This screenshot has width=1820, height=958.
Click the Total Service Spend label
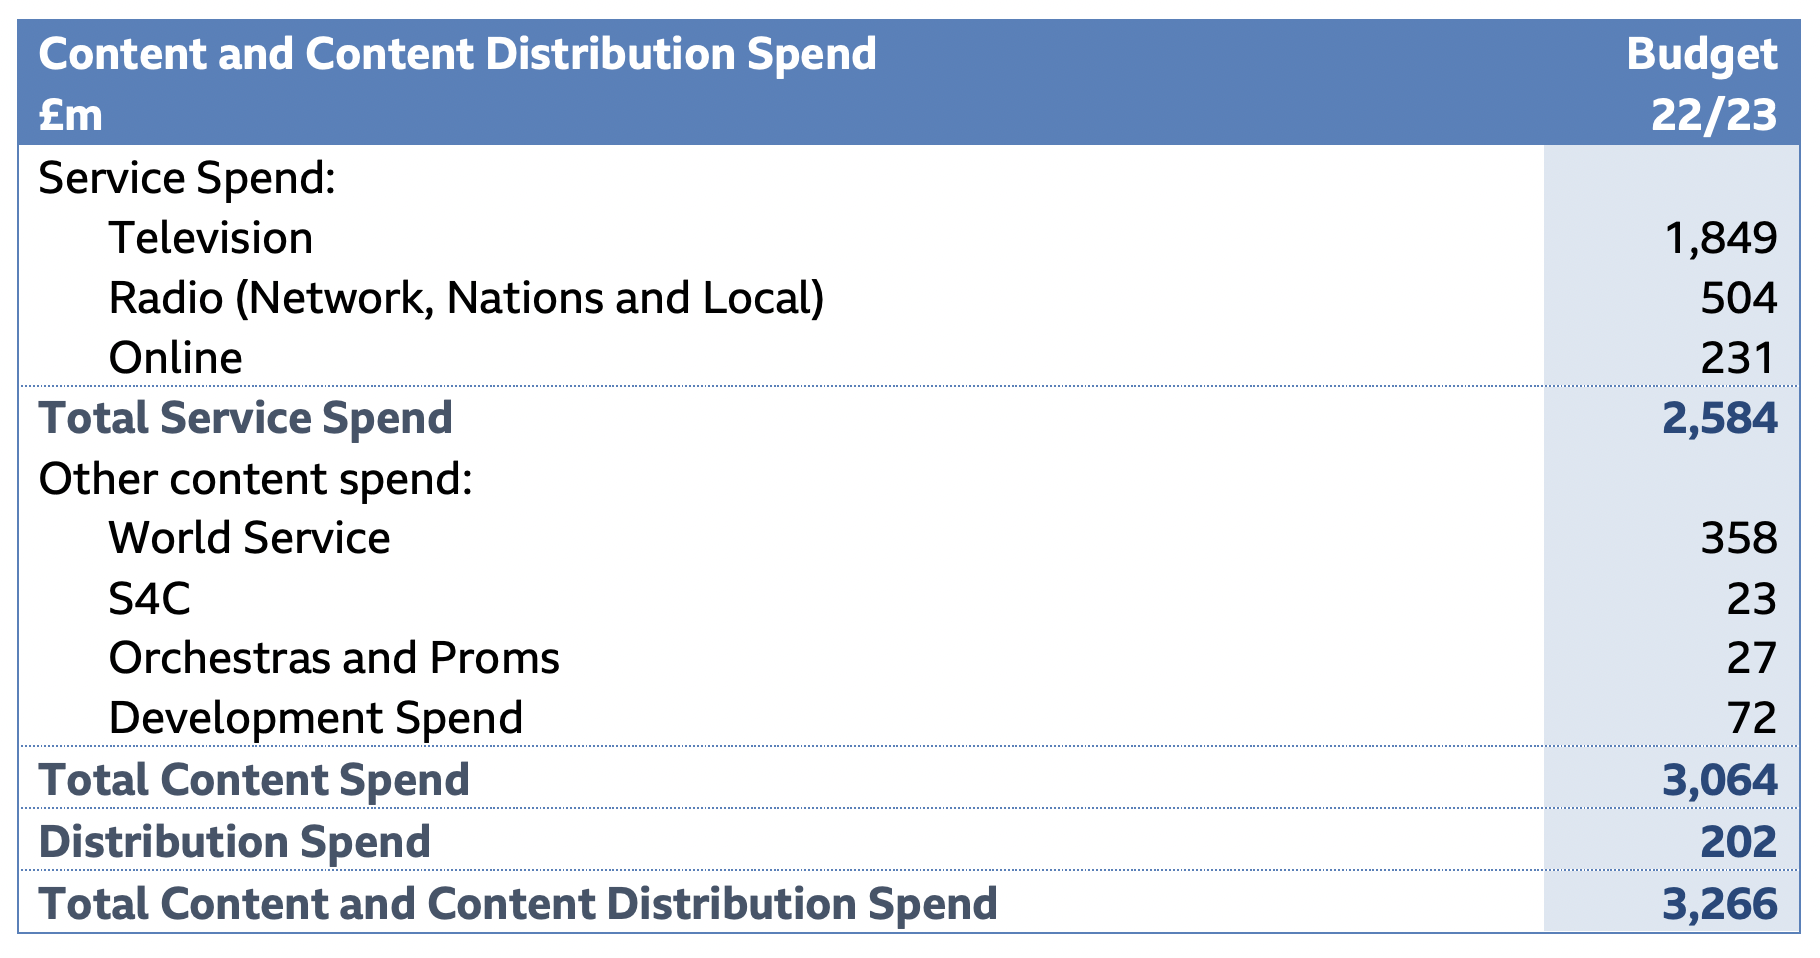[x=245, y=419]
